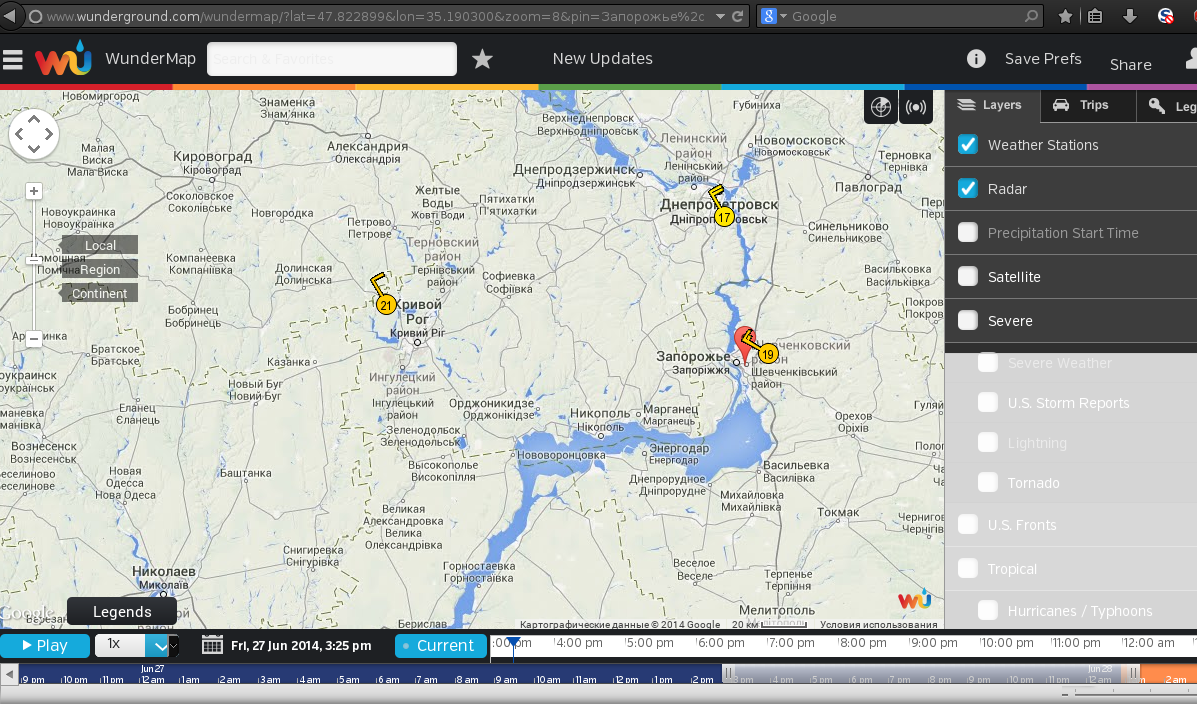Click the browser back arrow

pos(10,16)
